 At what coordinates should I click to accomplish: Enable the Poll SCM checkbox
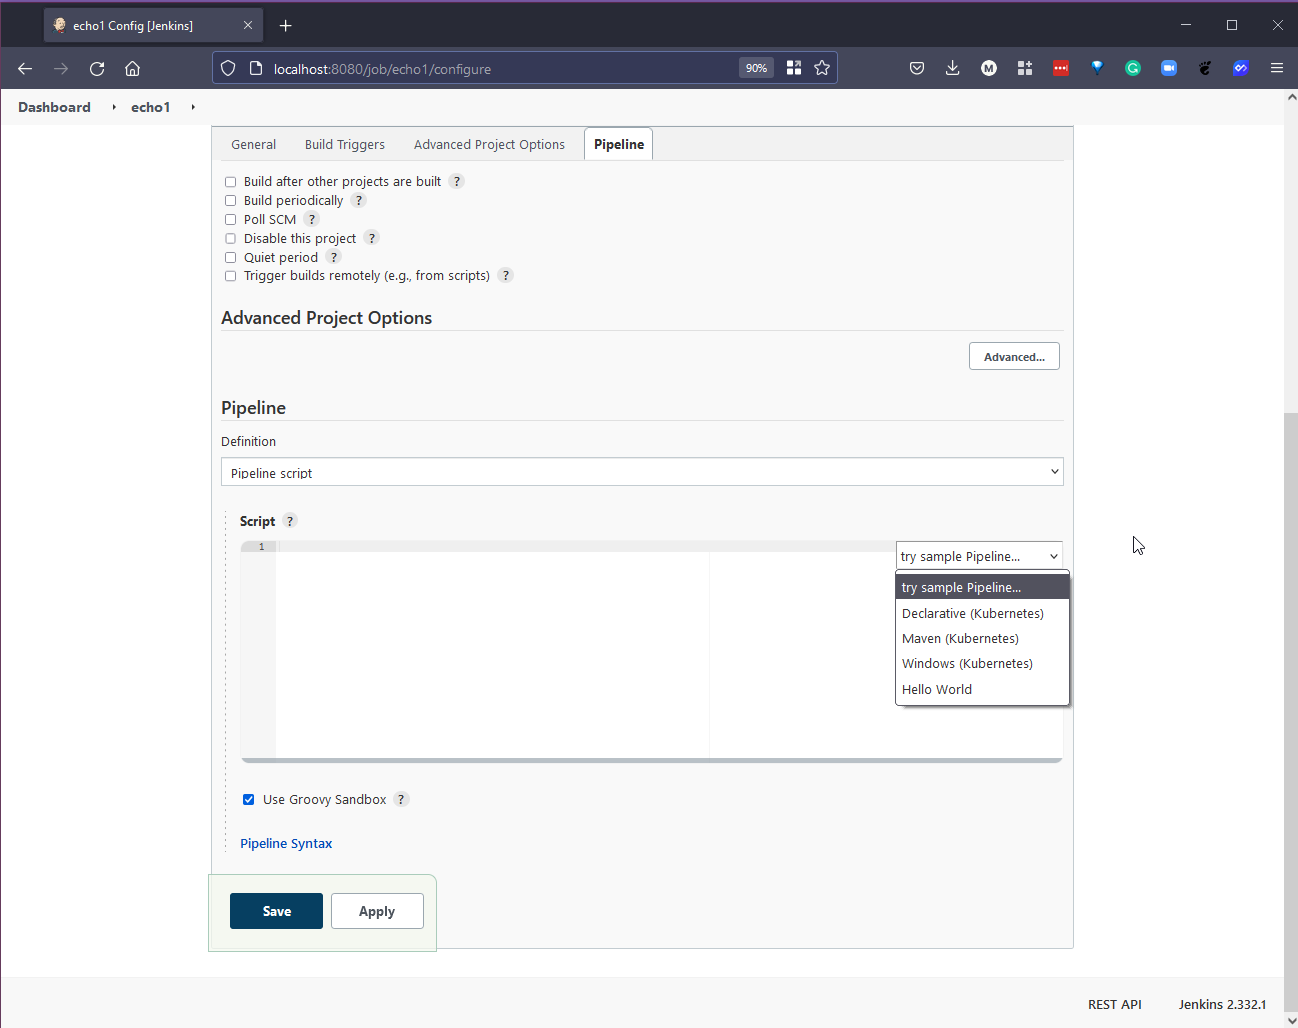pyautogui.click(x=231, y=220)
